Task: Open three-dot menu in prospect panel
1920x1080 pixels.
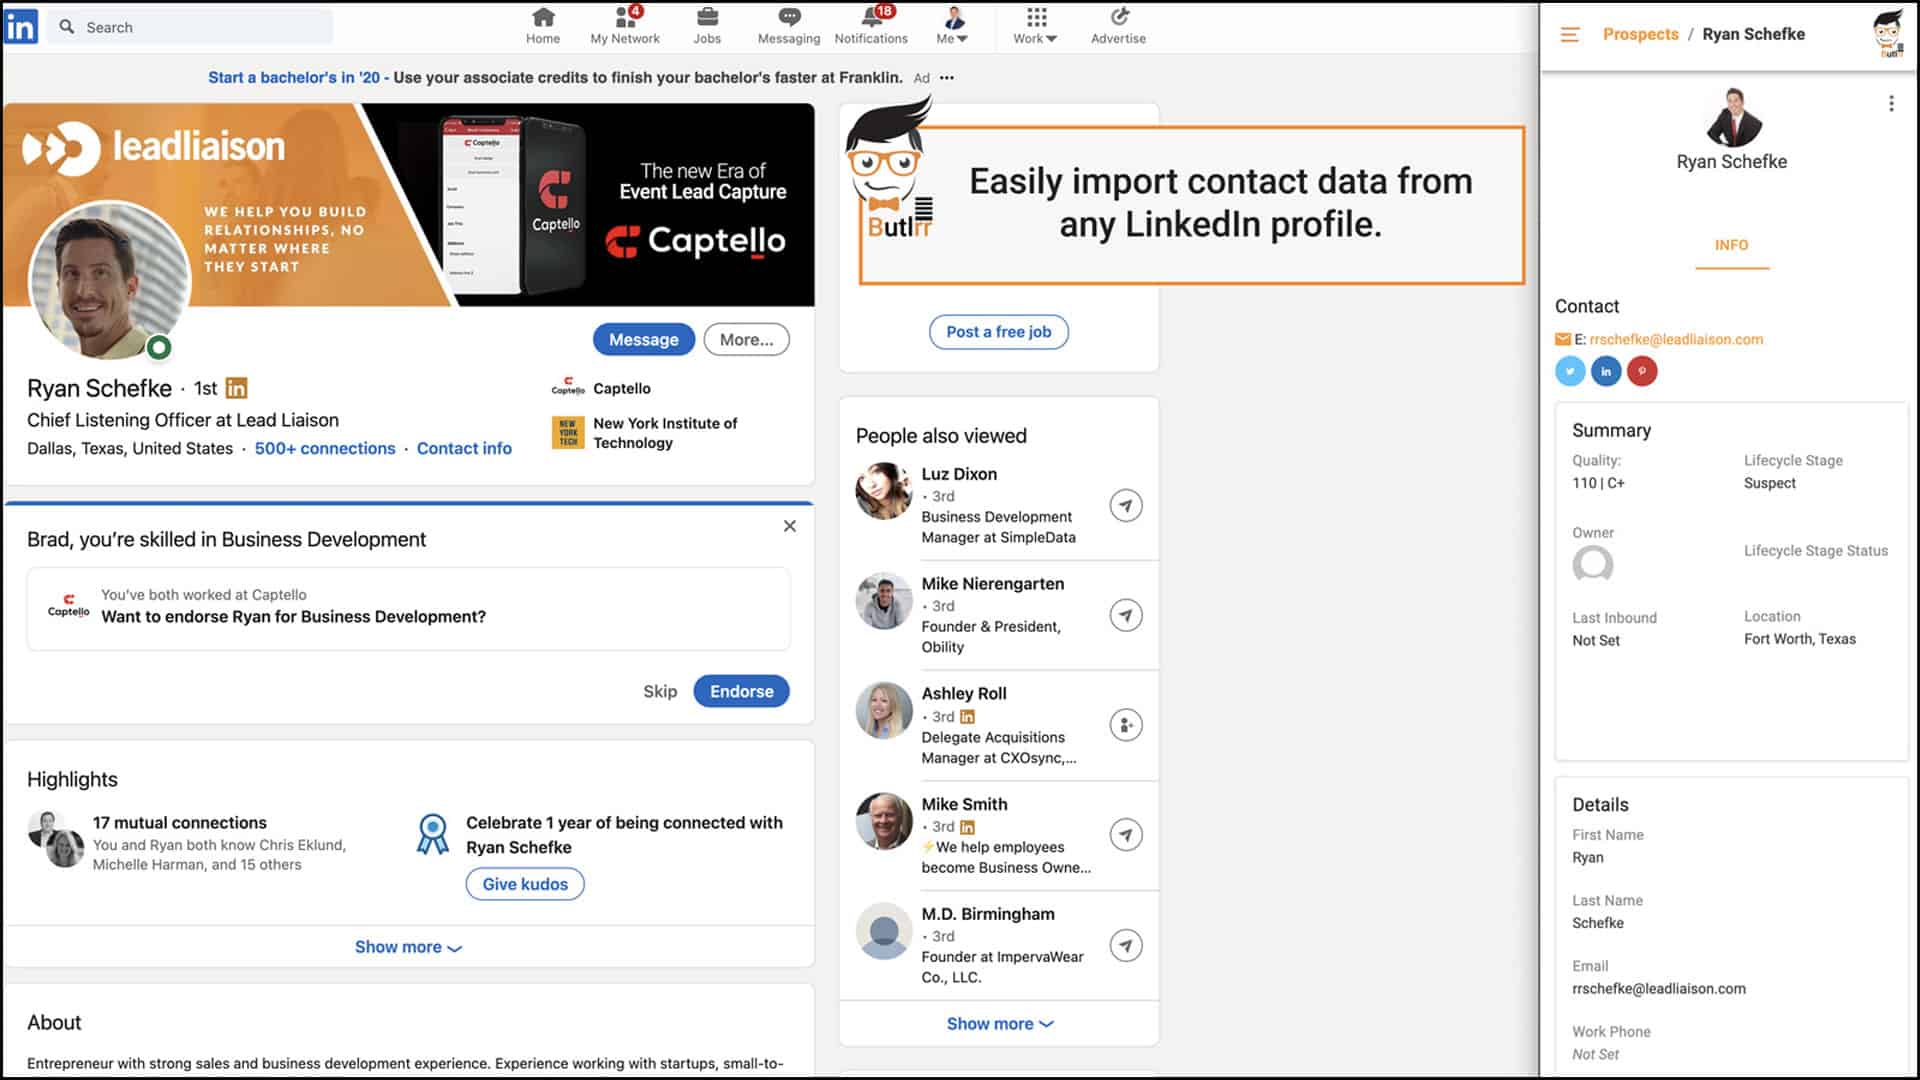Action: tap(1891, 104)
